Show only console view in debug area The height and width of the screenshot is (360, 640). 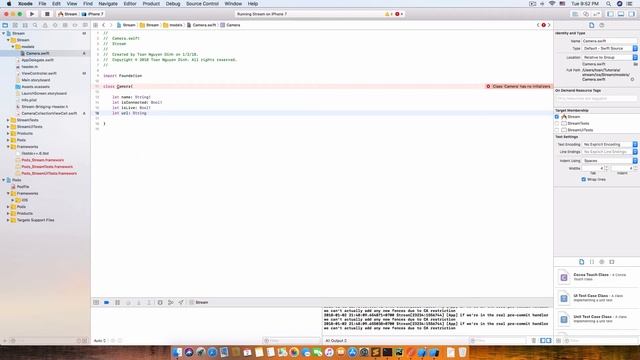pyautogui.click(x=548, y=340)
